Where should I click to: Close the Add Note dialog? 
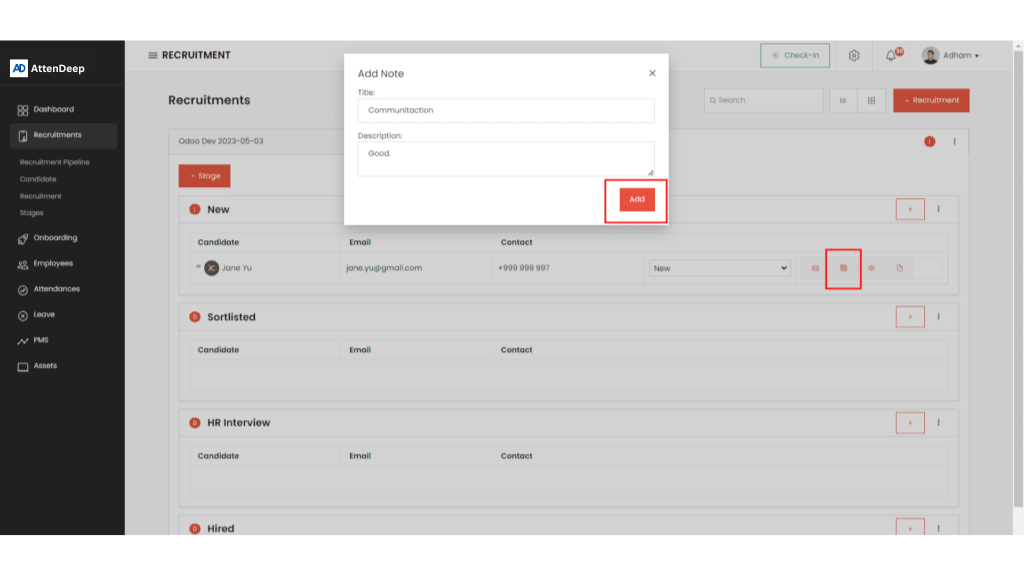point(652,73)
